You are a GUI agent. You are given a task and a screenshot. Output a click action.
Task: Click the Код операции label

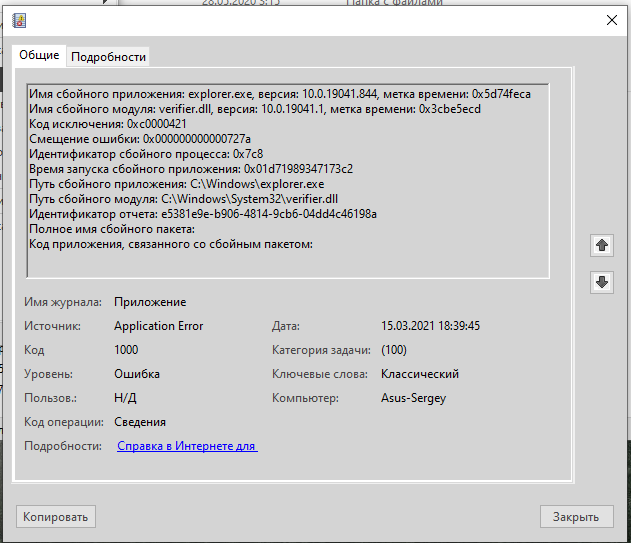64,422
